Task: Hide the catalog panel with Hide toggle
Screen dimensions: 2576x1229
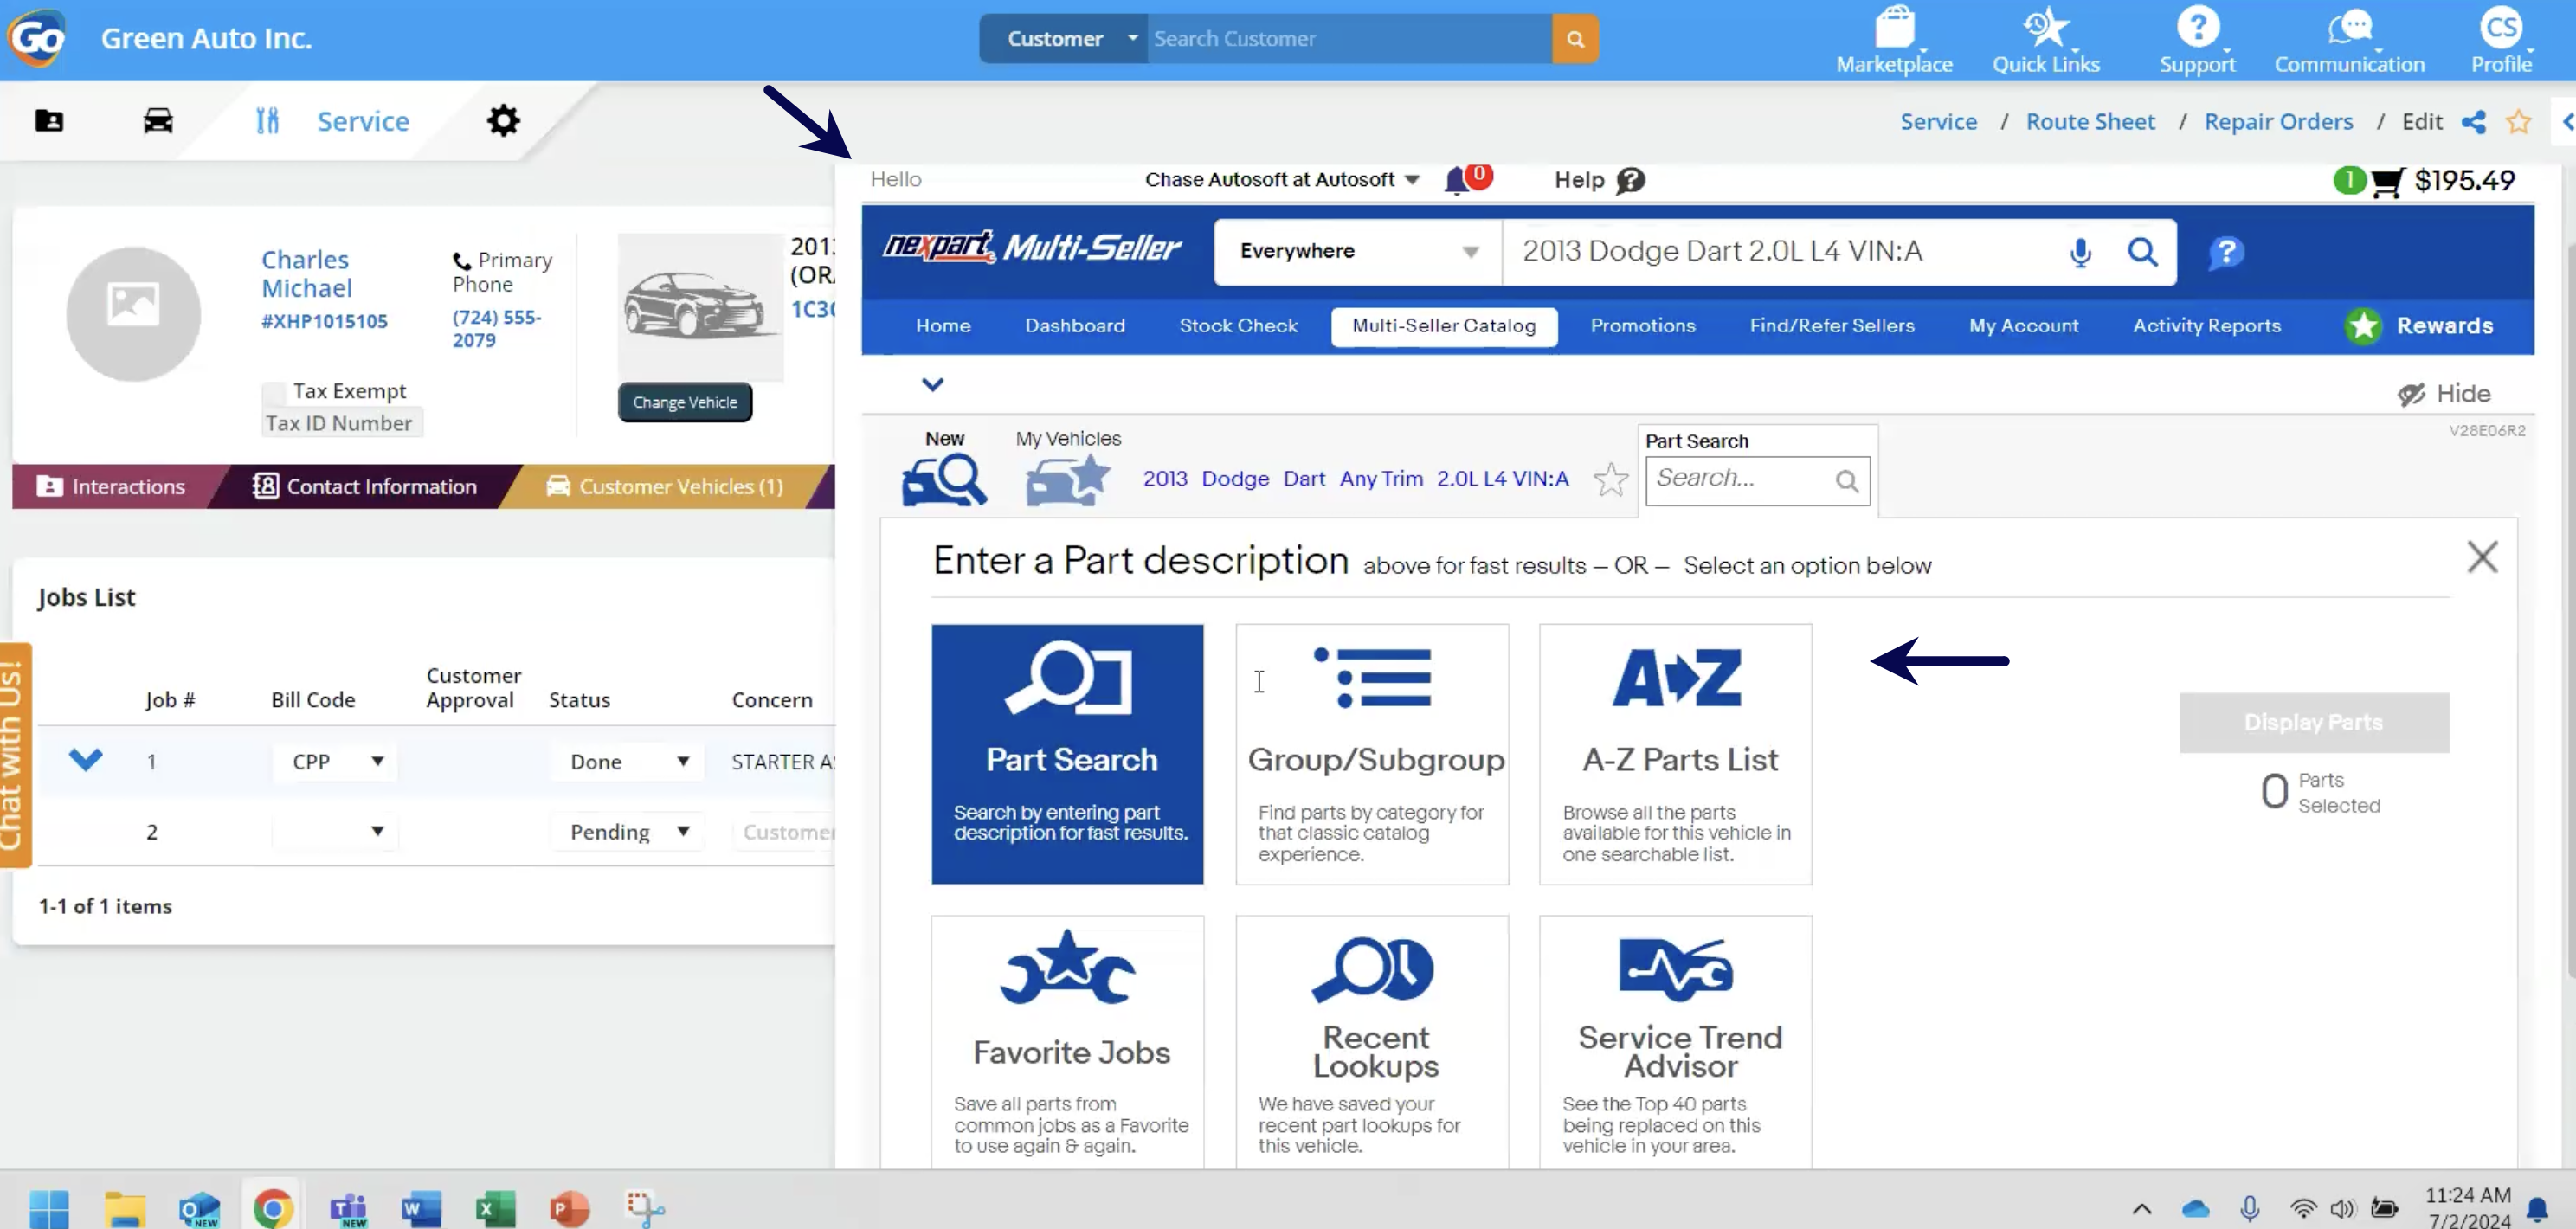Action: 2444,394
